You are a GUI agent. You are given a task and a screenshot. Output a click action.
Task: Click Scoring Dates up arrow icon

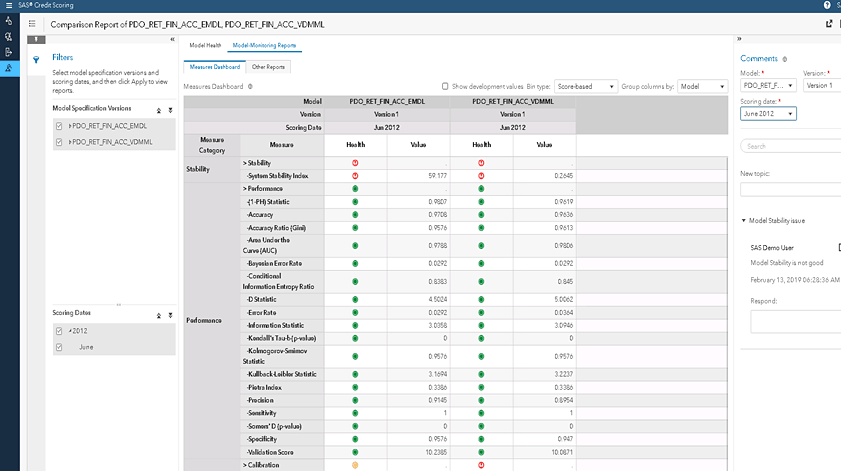click(x=159, y=315)
